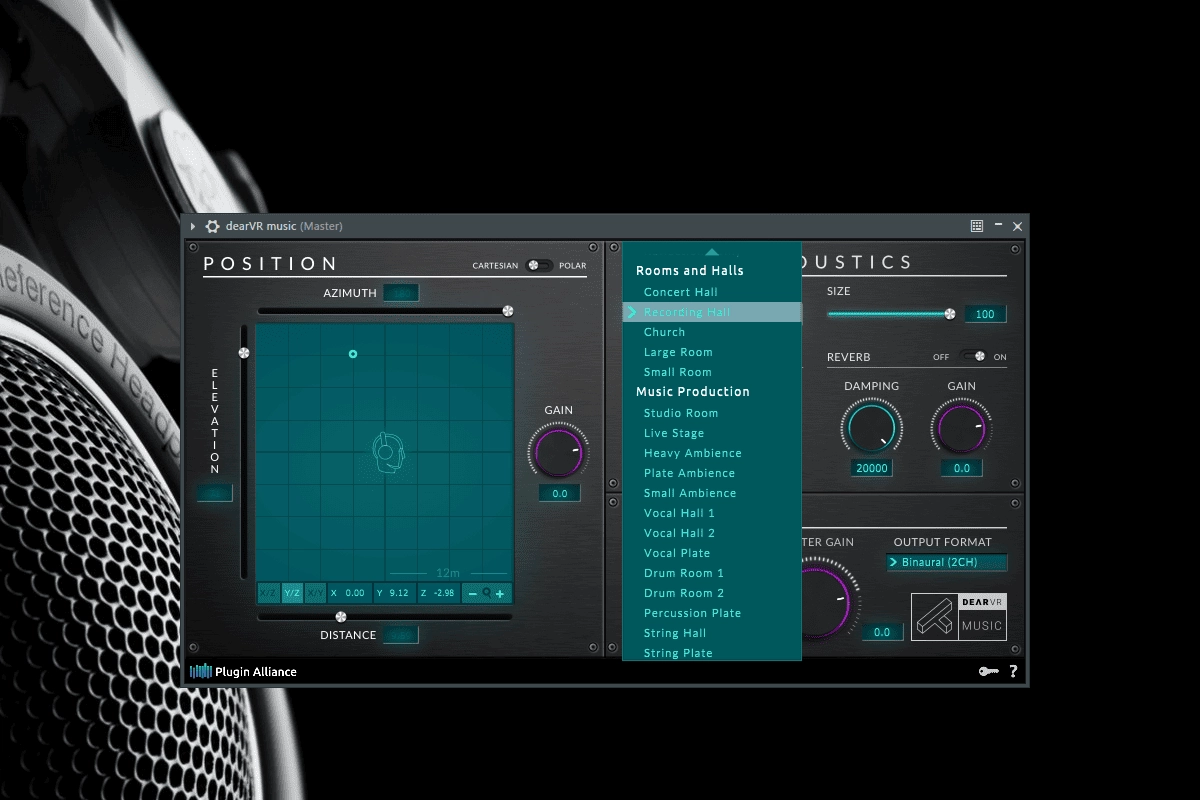Select String Plate preset
Image resolution: width=1200 pixels, height=800 pixels.
712,652
